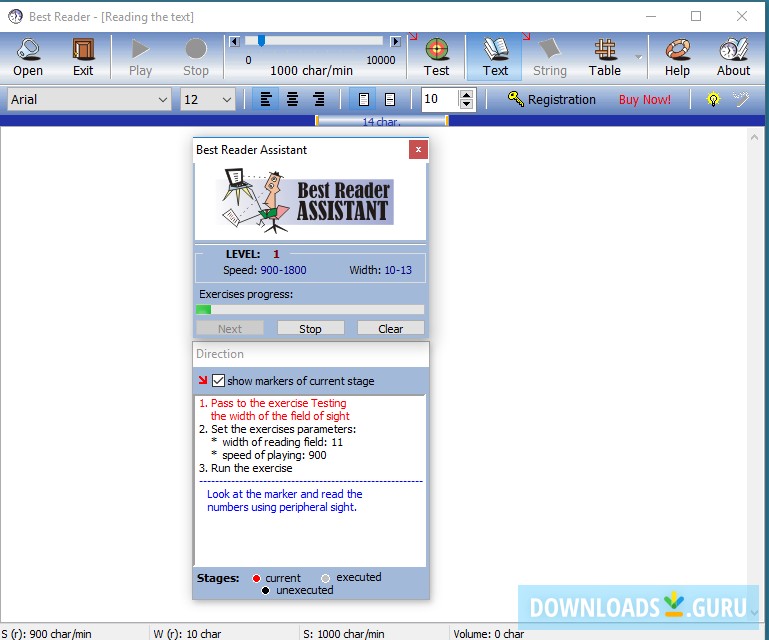The height and width of the screenshot is (640, 769).
Task: Toggle show markers of current stage checkbox
Action: tap(218, 381)
